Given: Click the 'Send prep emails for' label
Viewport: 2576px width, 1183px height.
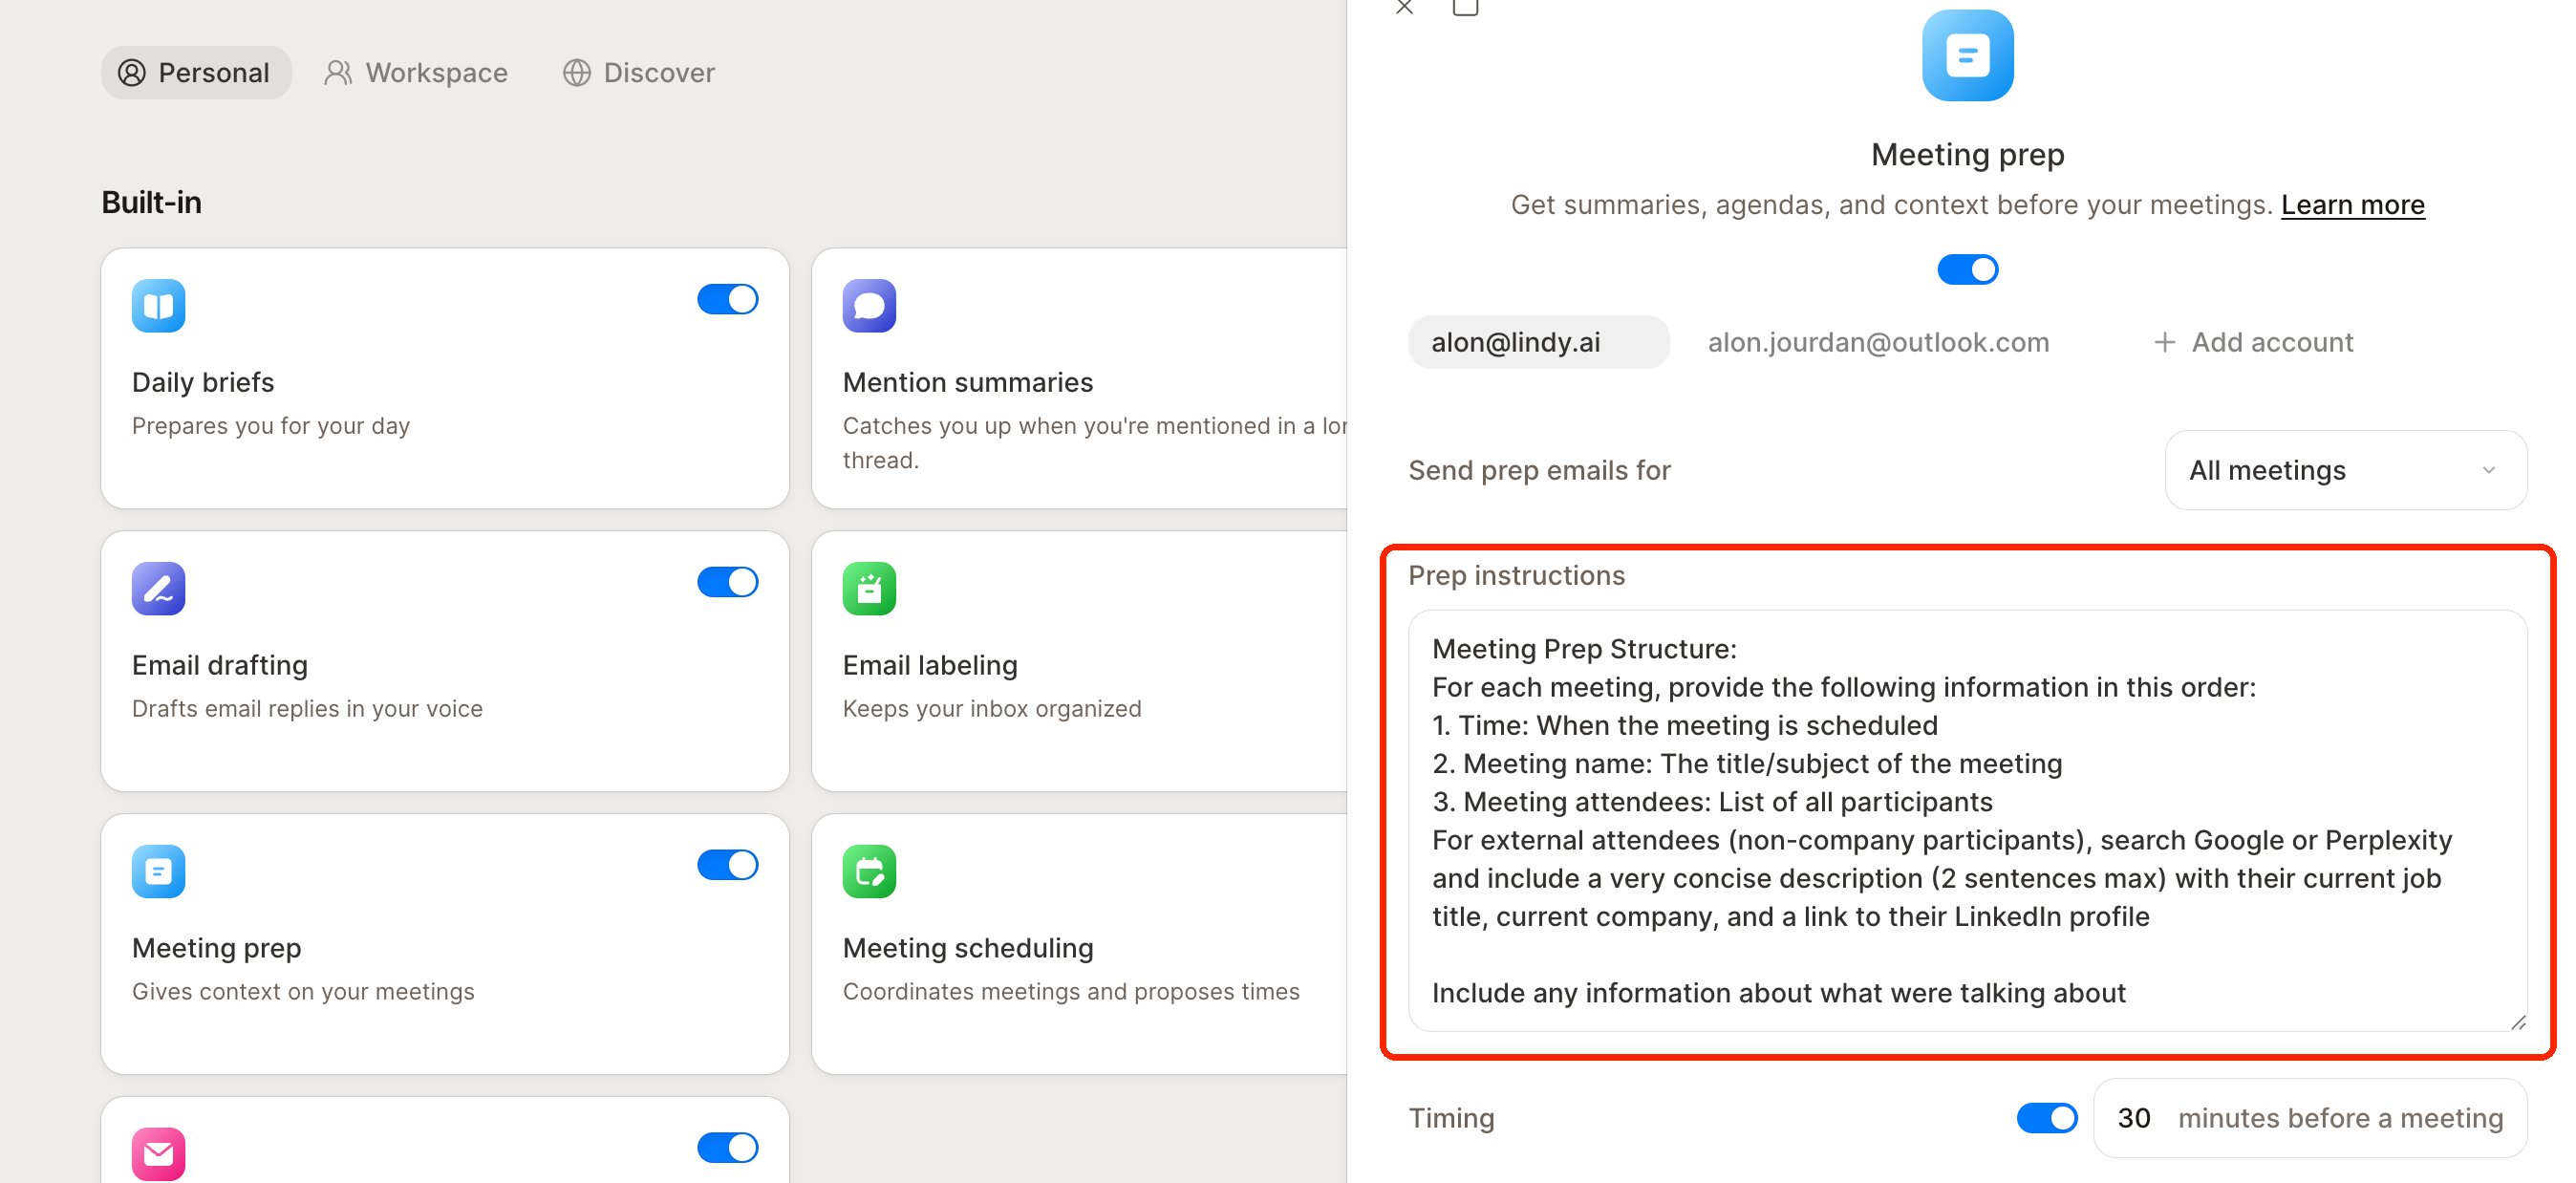Looking at the screenshot, I should pyautogui.click(x=1539, y=470).
